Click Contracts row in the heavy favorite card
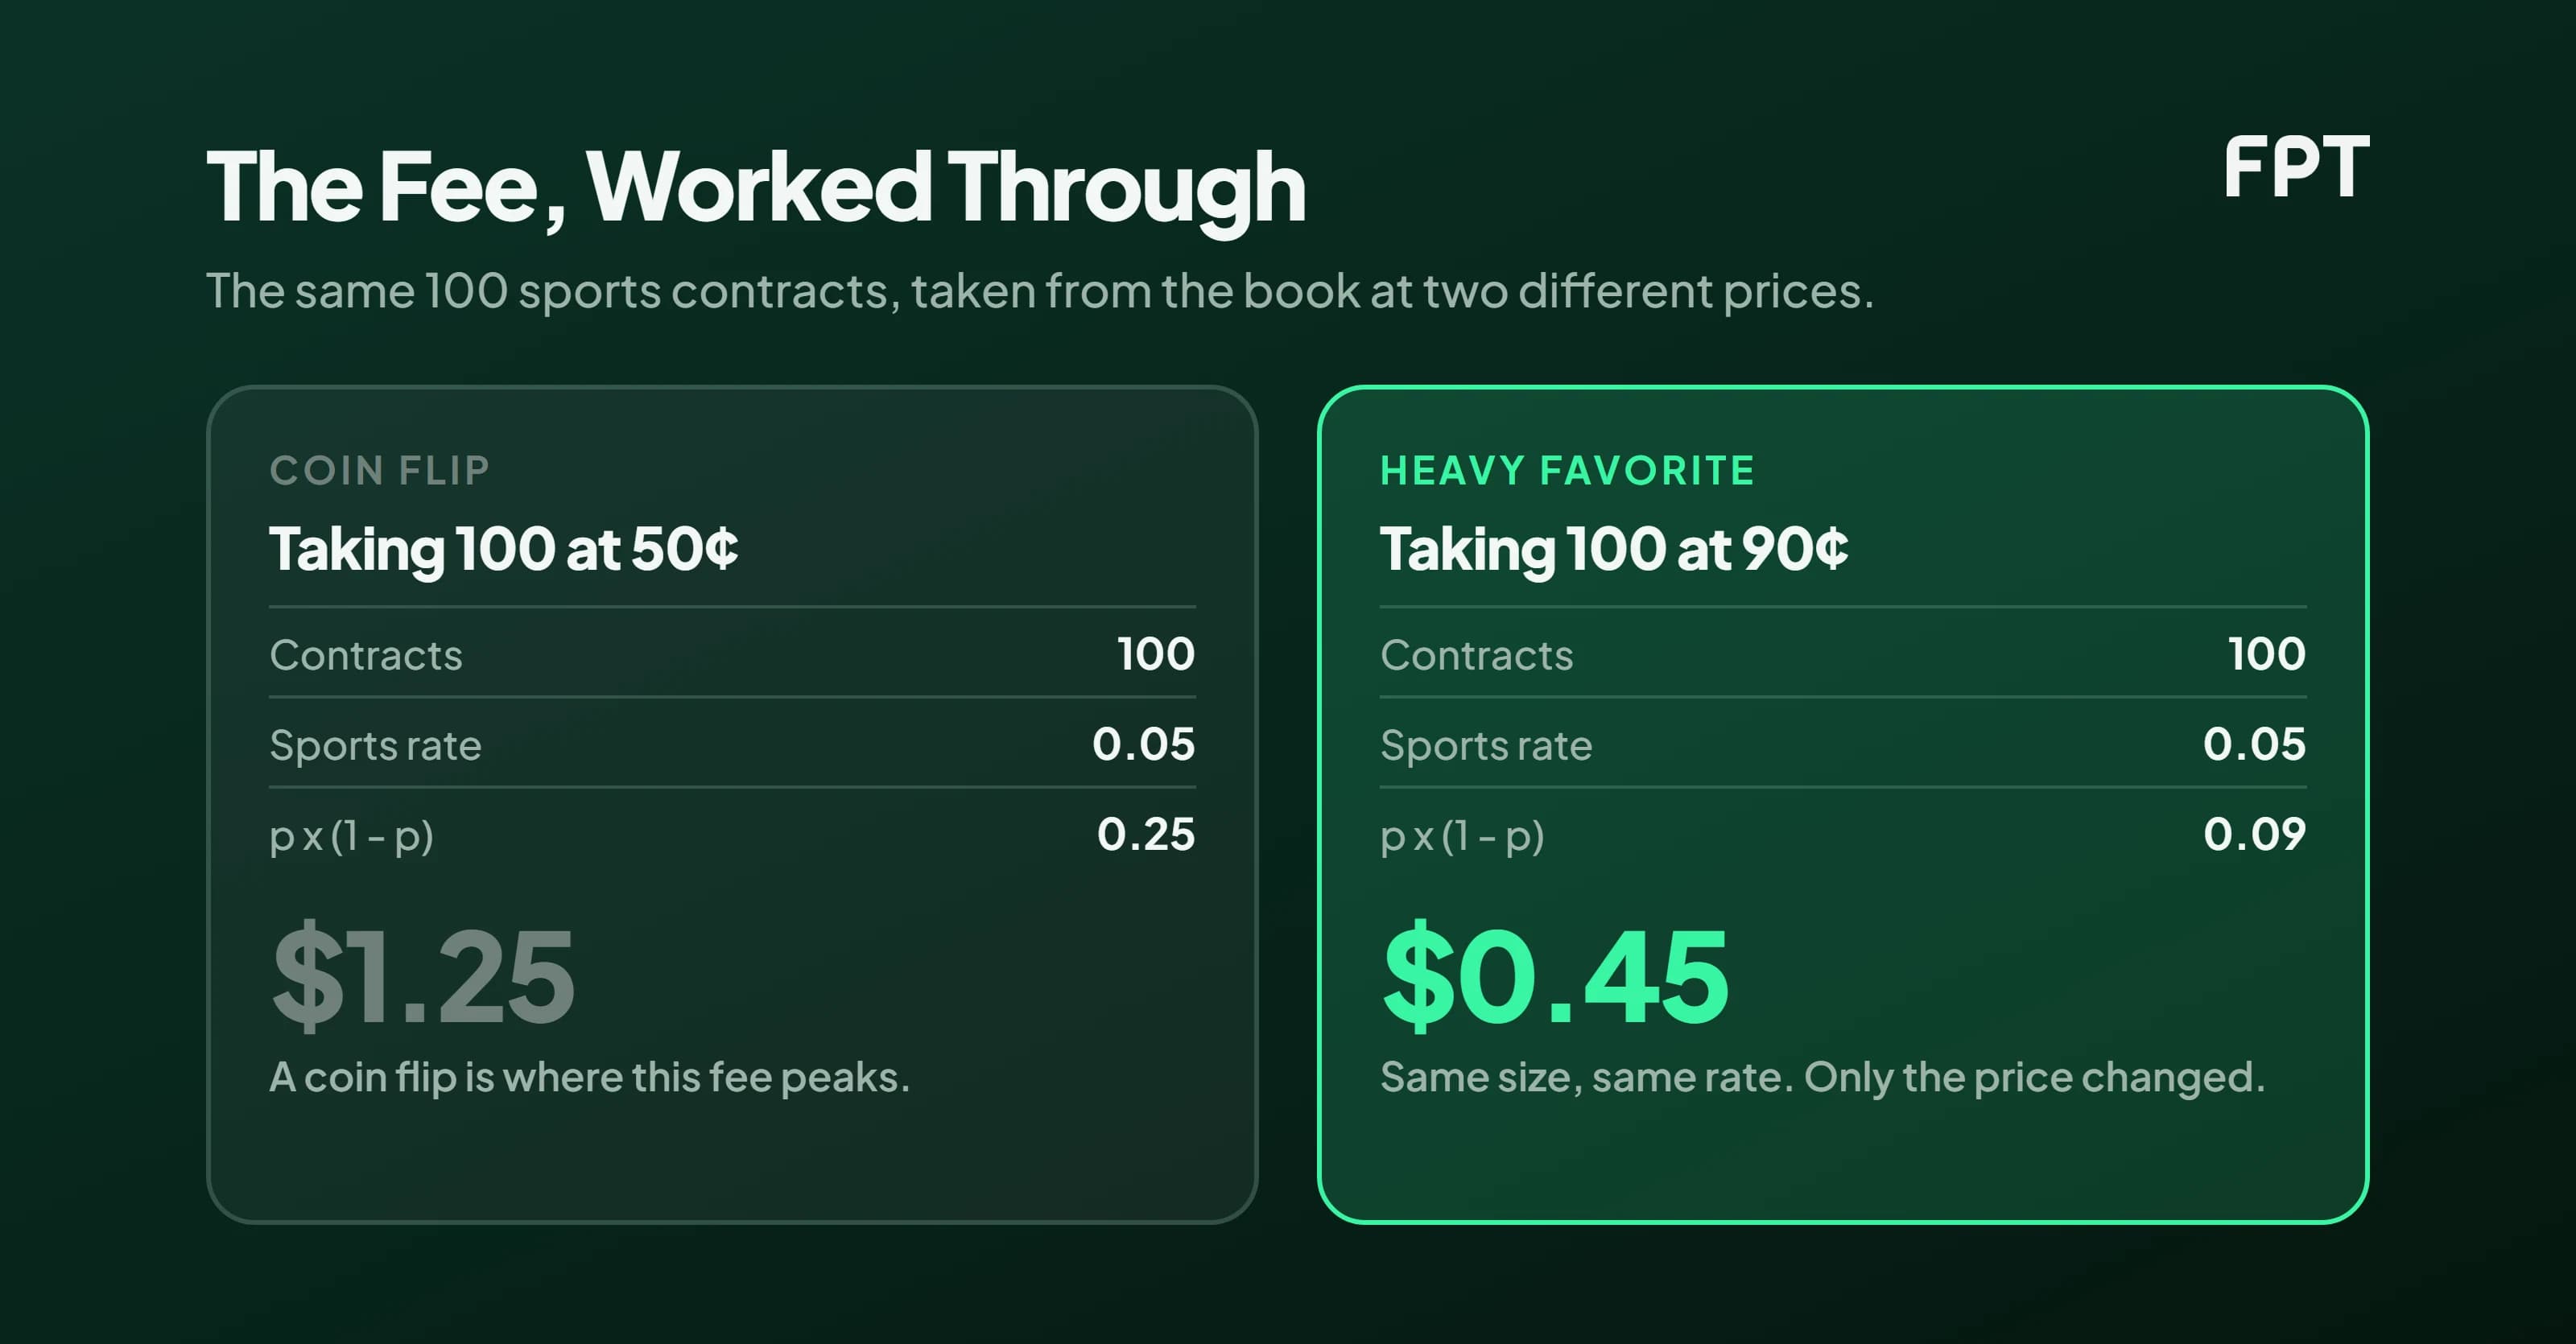 pos(1843,654)
